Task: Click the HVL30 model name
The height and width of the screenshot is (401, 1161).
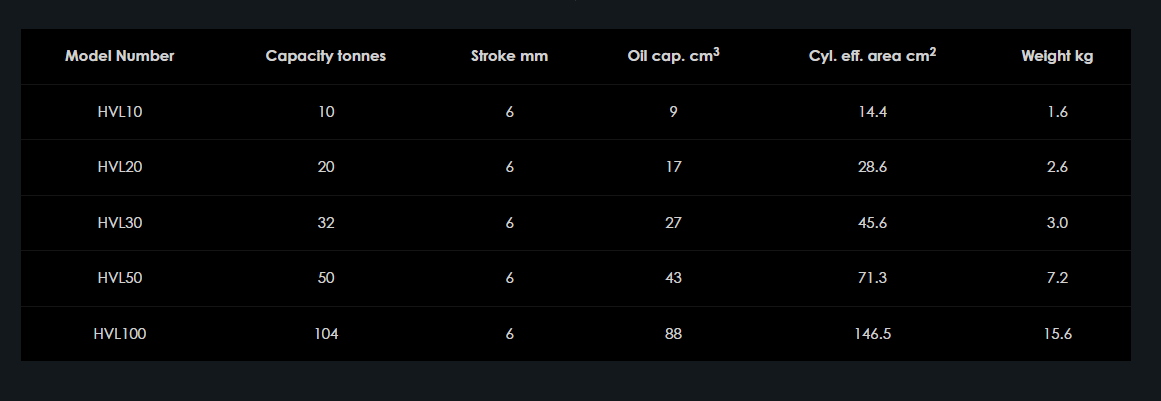Action: [120, 223]
